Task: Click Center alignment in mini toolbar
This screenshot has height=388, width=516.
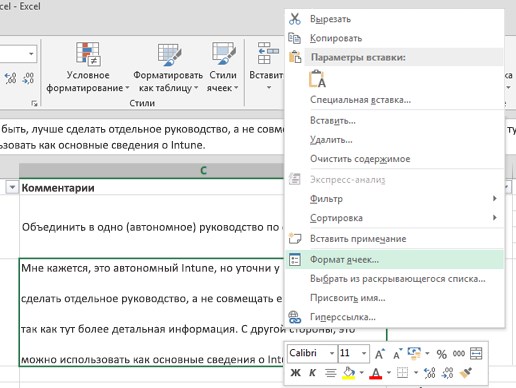Action: point(330,373)
